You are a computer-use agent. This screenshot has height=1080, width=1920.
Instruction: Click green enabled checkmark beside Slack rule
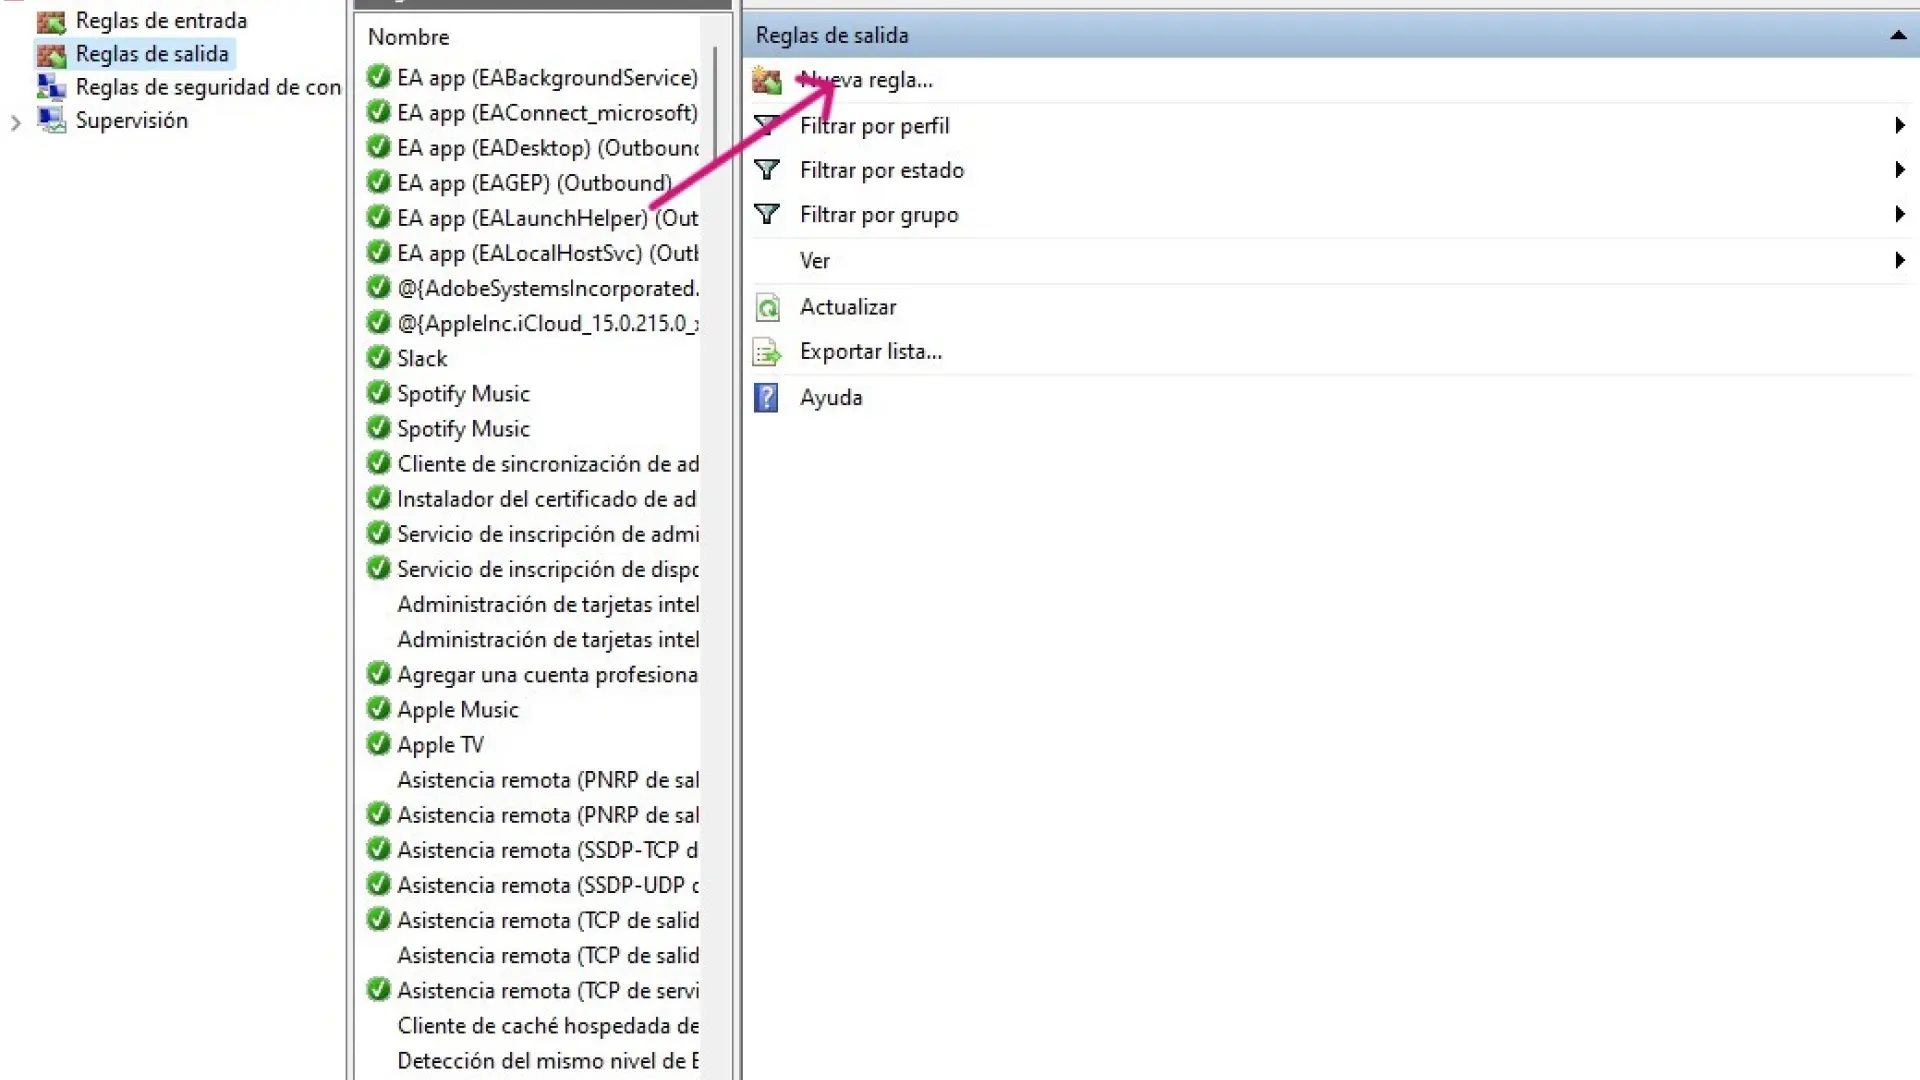click(x=378, y=357)
